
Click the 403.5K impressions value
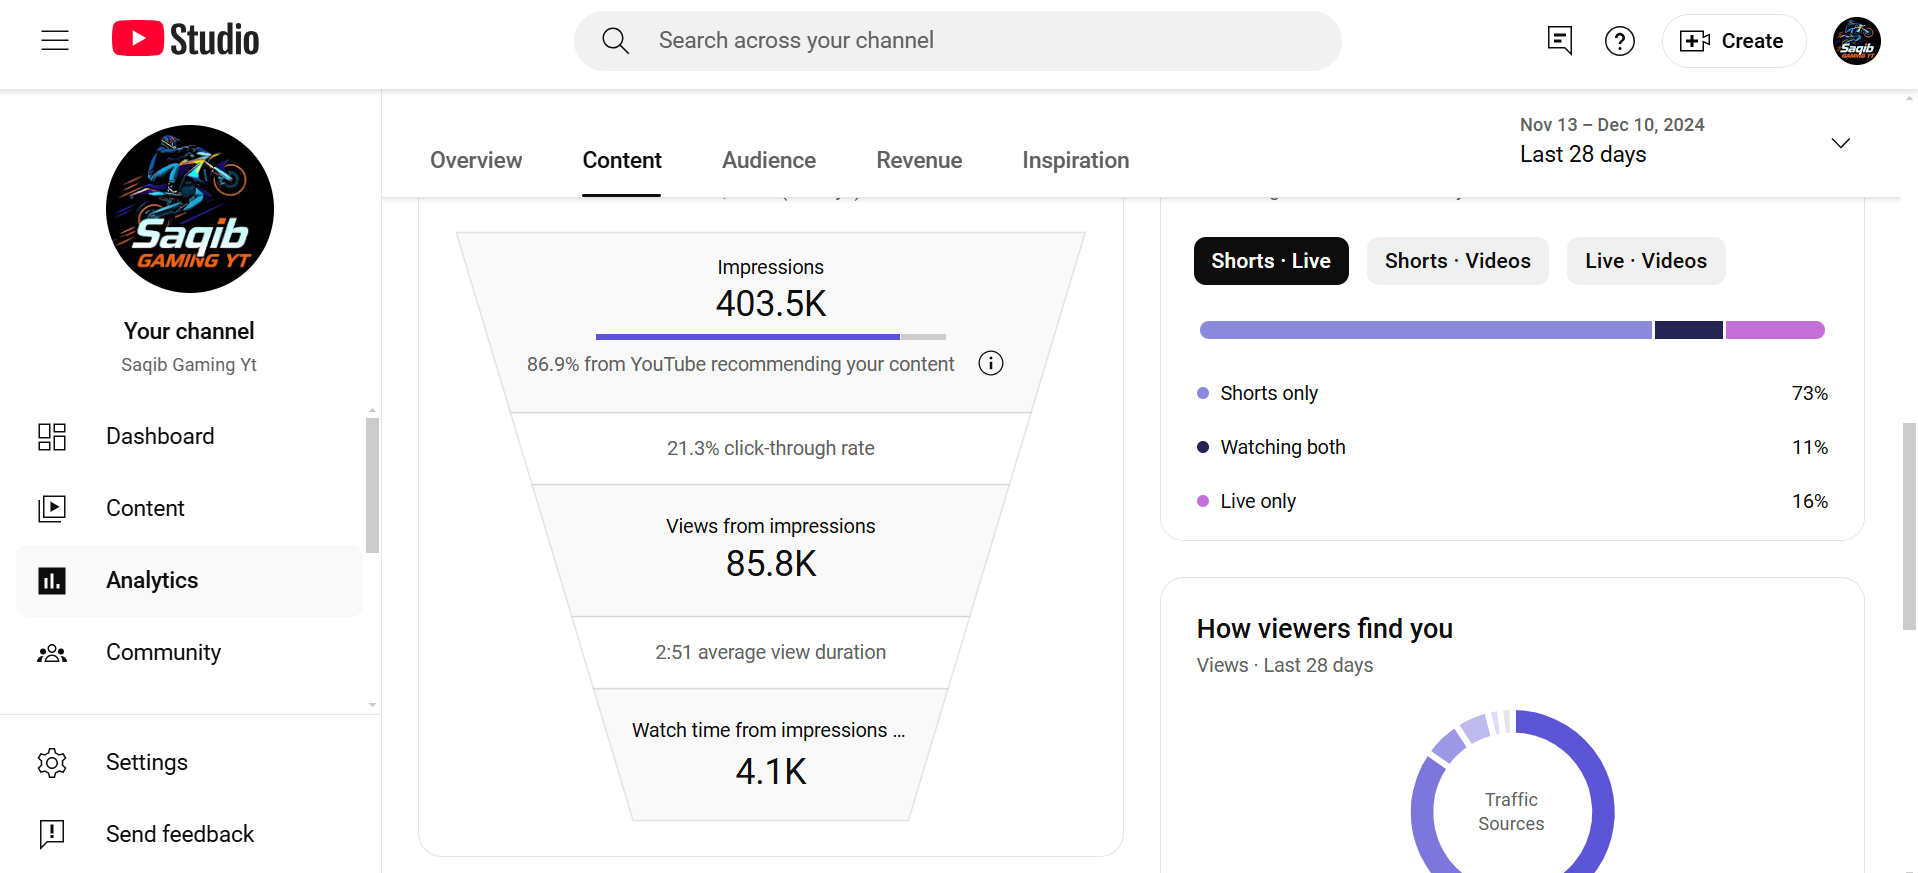(x=771, y=304)
